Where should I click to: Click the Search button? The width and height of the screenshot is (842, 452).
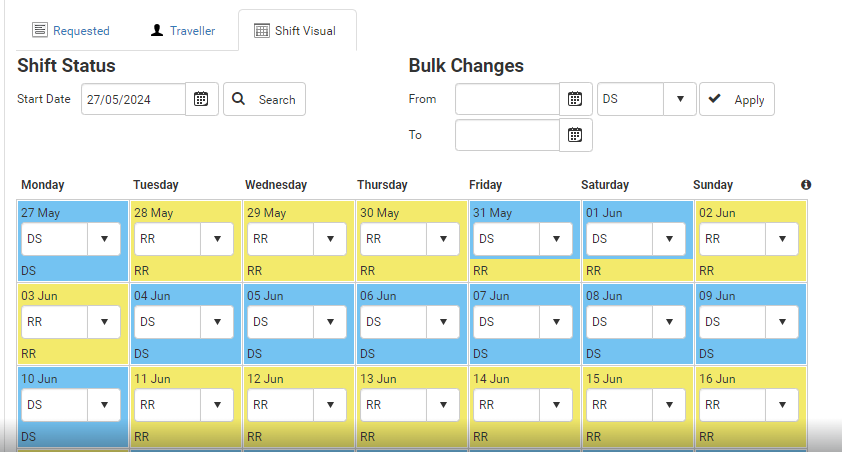click(x=264, y=99)
